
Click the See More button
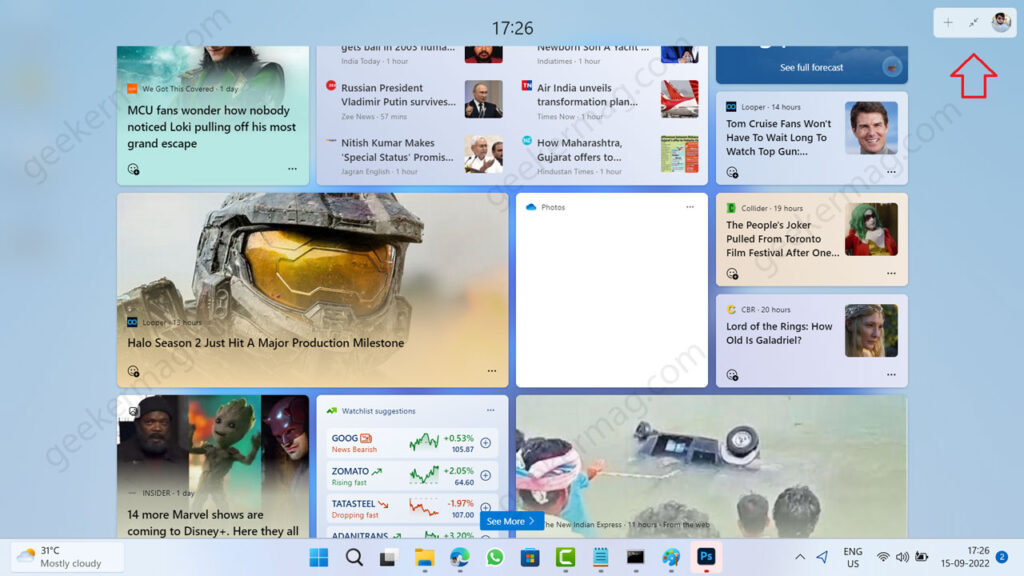(511, 521)
